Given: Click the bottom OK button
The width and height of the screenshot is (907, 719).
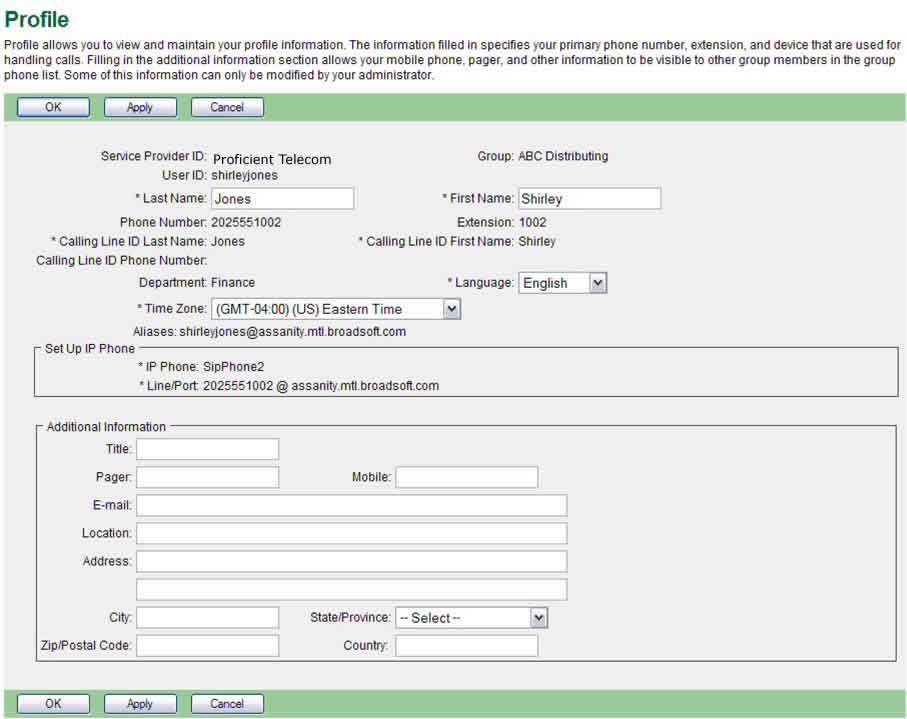Looking at the screenshot, I should coord(53,704).
